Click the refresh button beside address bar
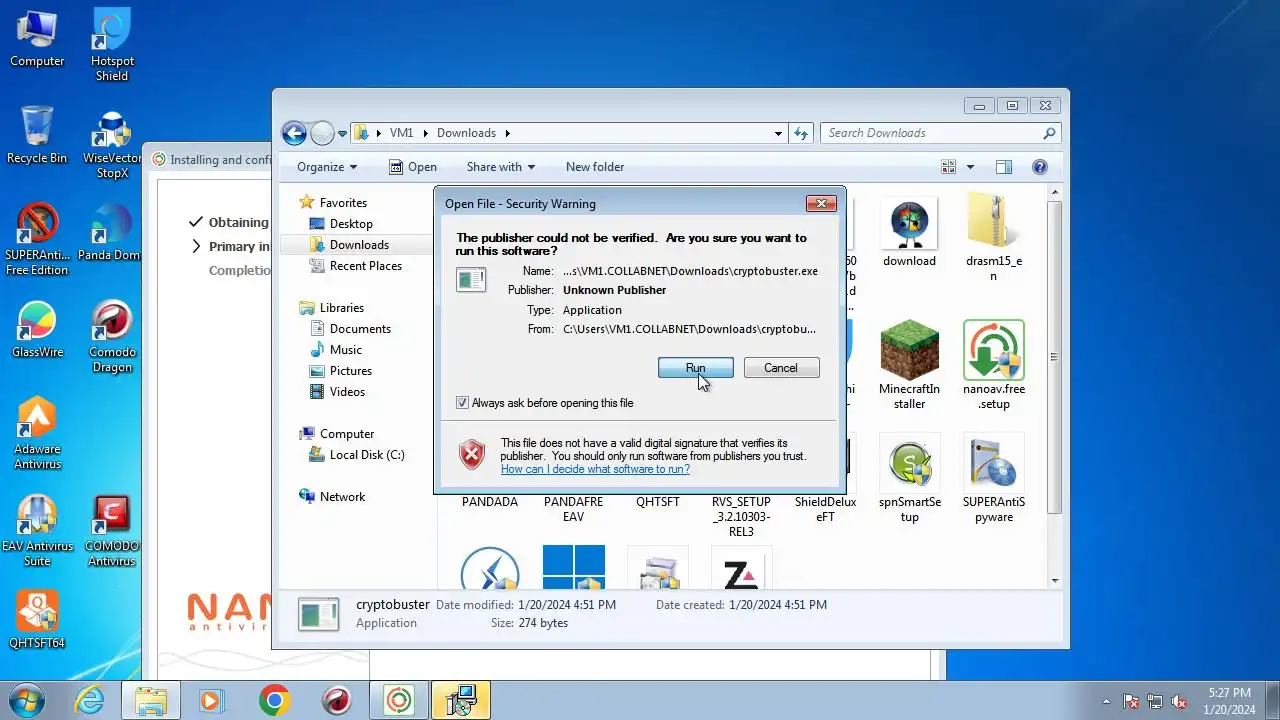This screenshot has width=1280, height=720. 800,133
